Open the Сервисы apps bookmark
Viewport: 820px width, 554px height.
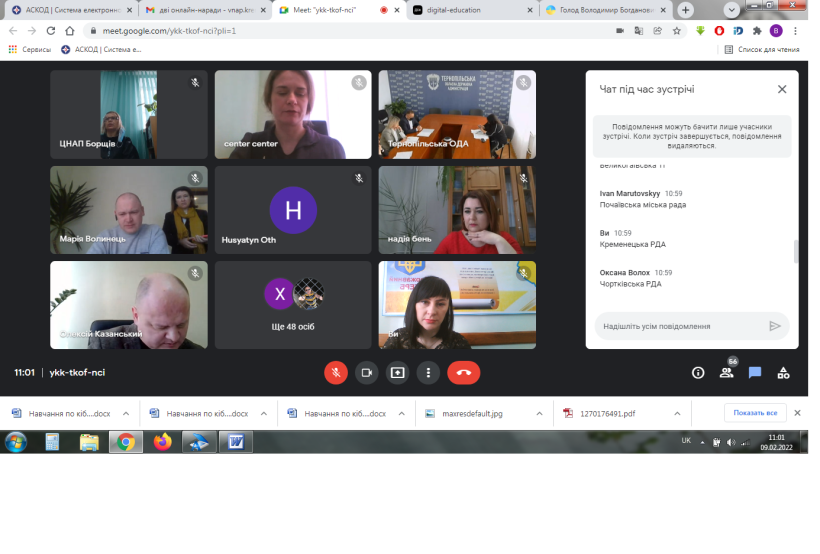click(30, 50)
